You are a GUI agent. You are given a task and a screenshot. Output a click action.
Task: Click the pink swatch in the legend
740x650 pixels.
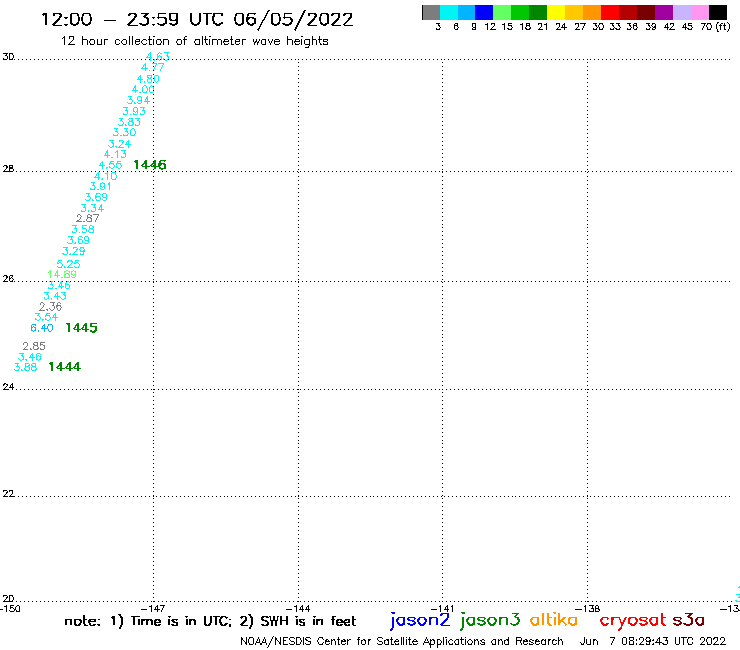coord(700,12)
